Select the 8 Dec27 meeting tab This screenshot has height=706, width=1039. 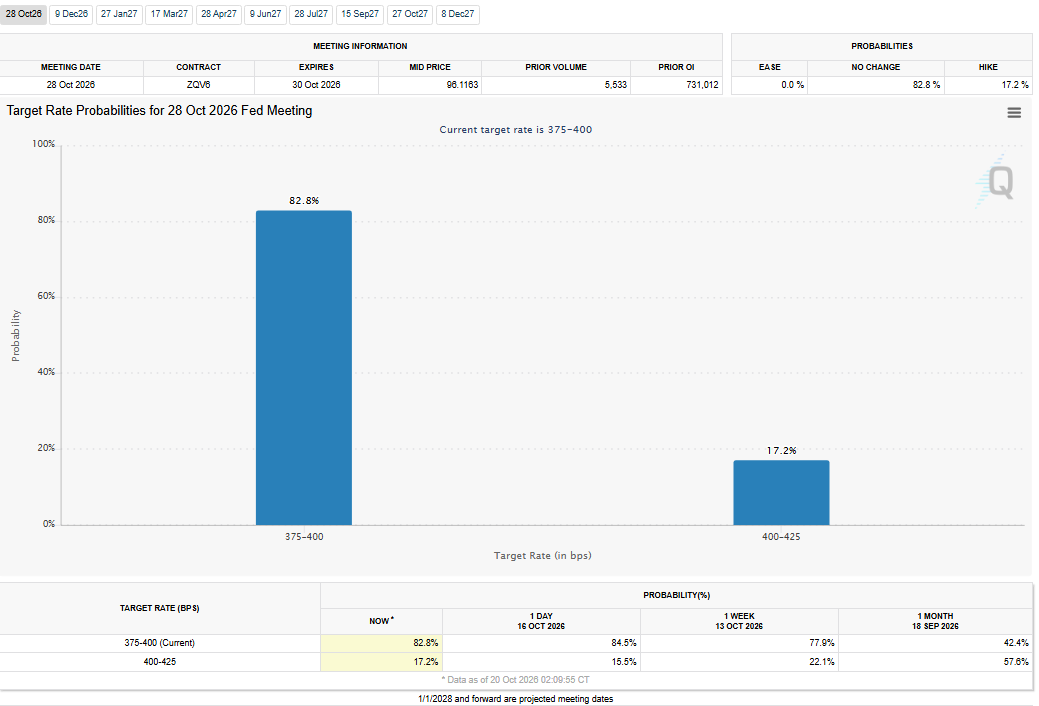tap(457, 14)
